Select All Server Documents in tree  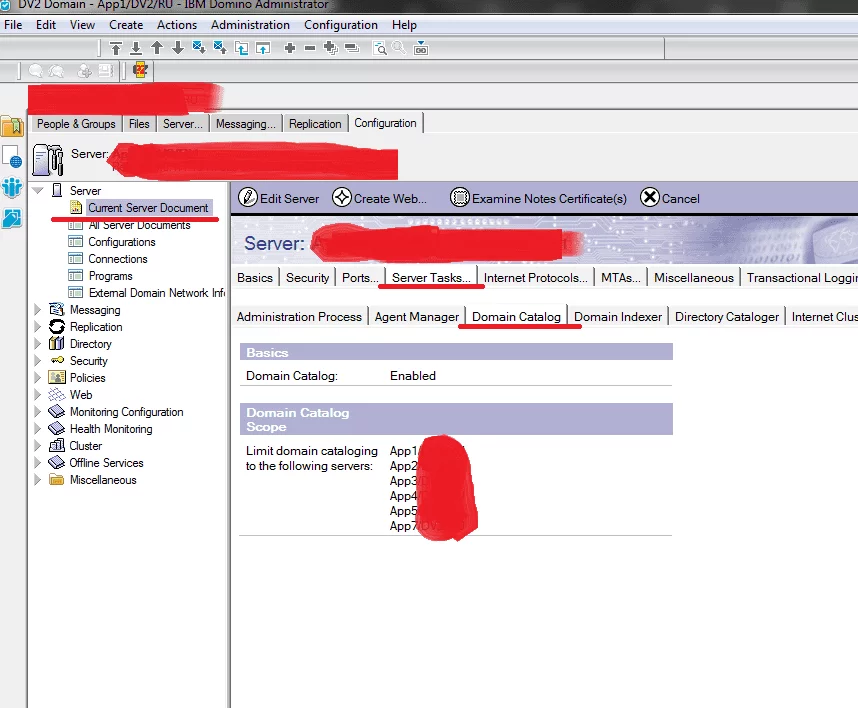[x=139, y=225]
